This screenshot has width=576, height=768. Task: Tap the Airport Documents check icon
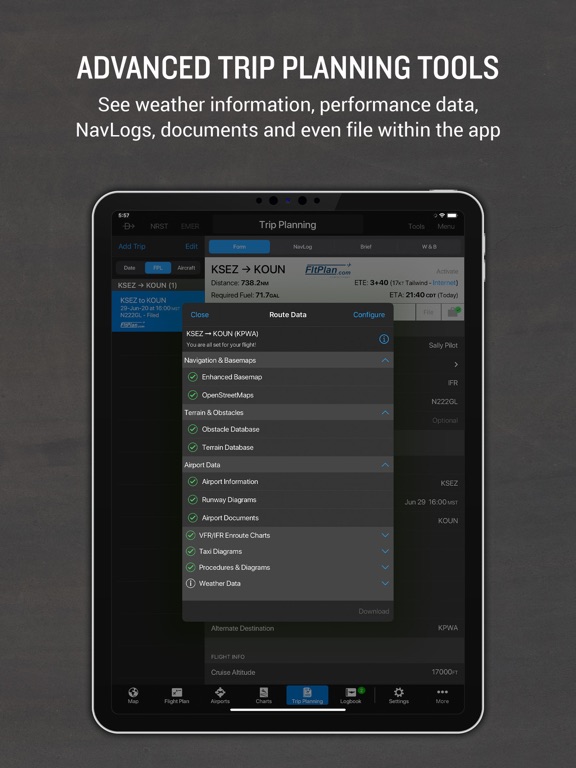192,518
